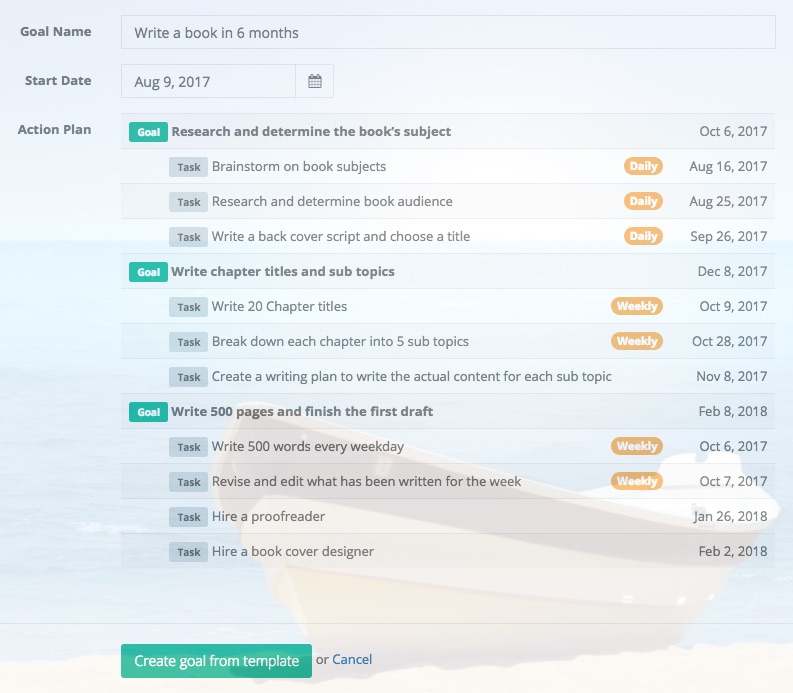
Task: Click Daily badge beside Write a back cover script
Action: (643, 236)
